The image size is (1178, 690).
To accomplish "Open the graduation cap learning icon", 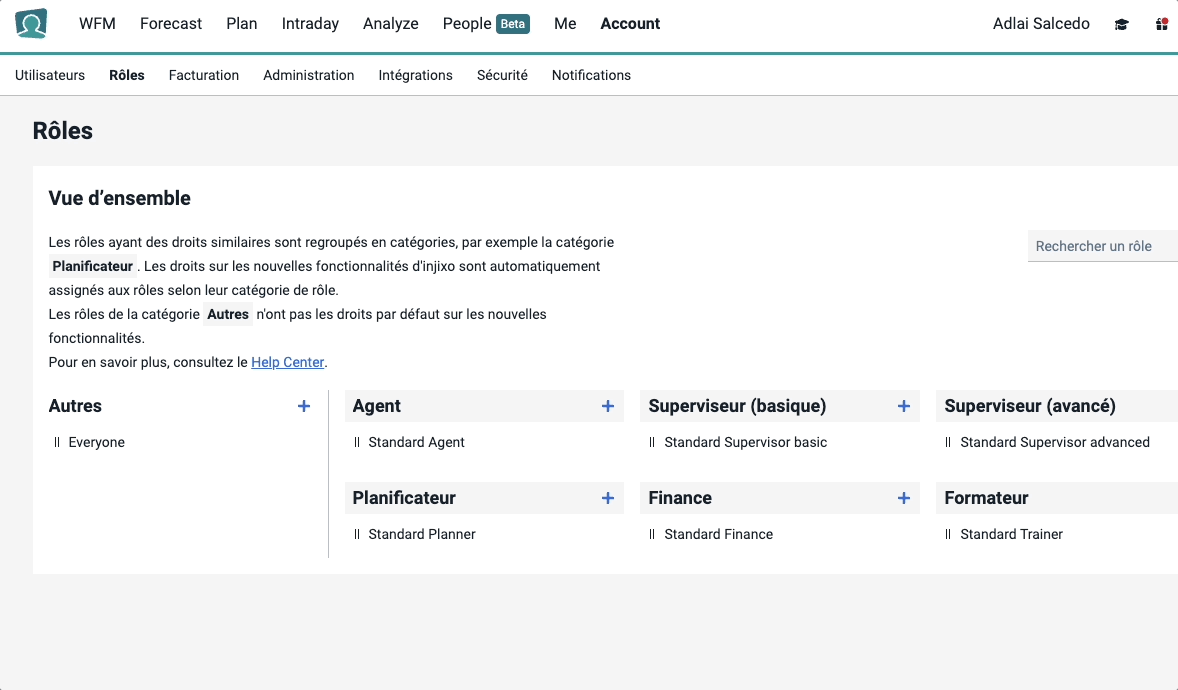I will [x=1121, y=24].
